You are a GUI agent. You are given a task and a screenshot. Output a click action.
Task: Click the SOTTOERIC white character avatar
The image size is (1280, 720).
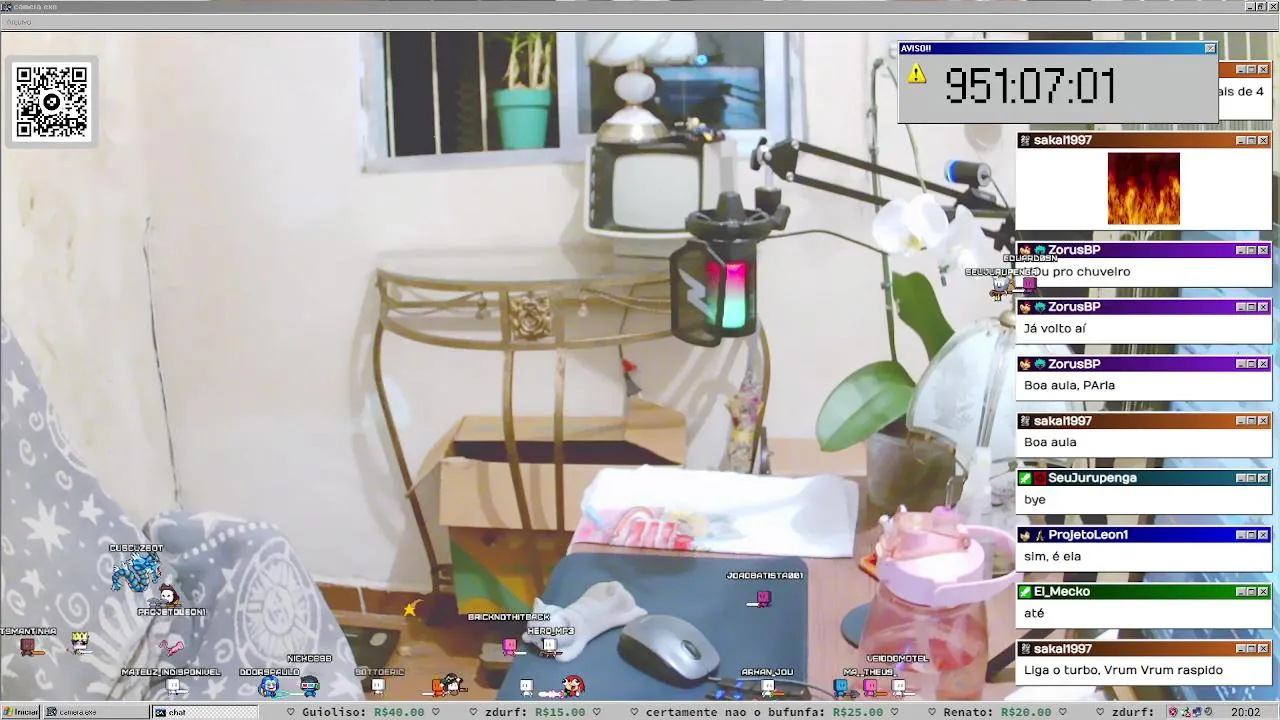[378, 686]
